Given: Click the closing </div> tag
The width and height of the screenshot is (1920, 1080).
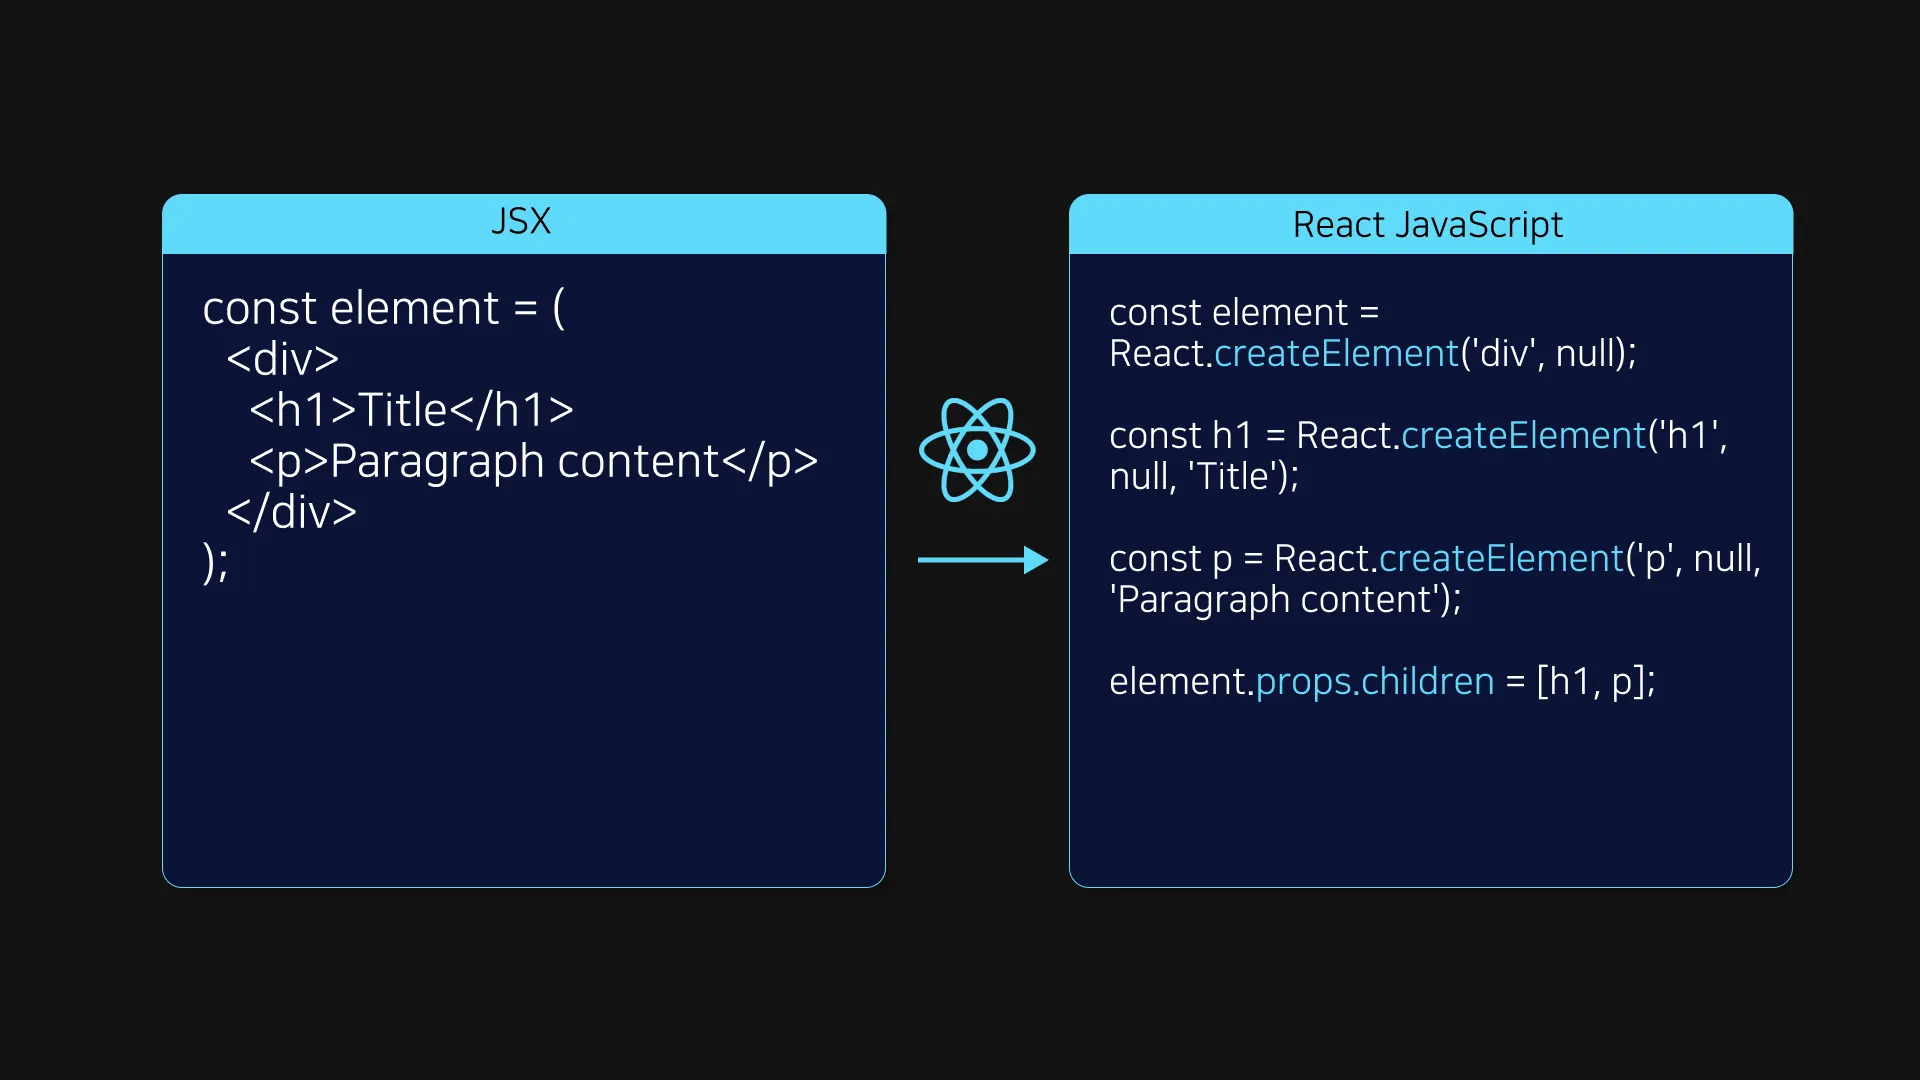Looking at the screenshot, I should (291, 512).
